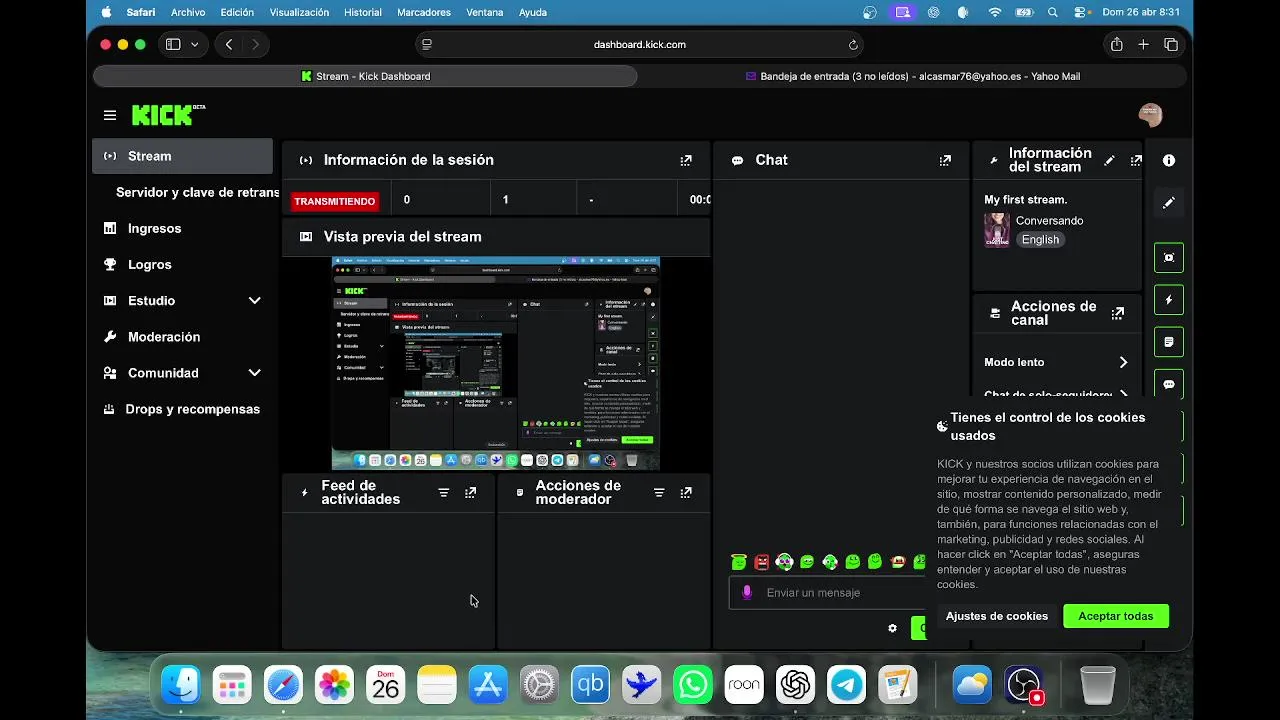Accept all cookies with Aceptar todas
The width and height of the screenshot is (1280, 720).
pos(1116,616)
